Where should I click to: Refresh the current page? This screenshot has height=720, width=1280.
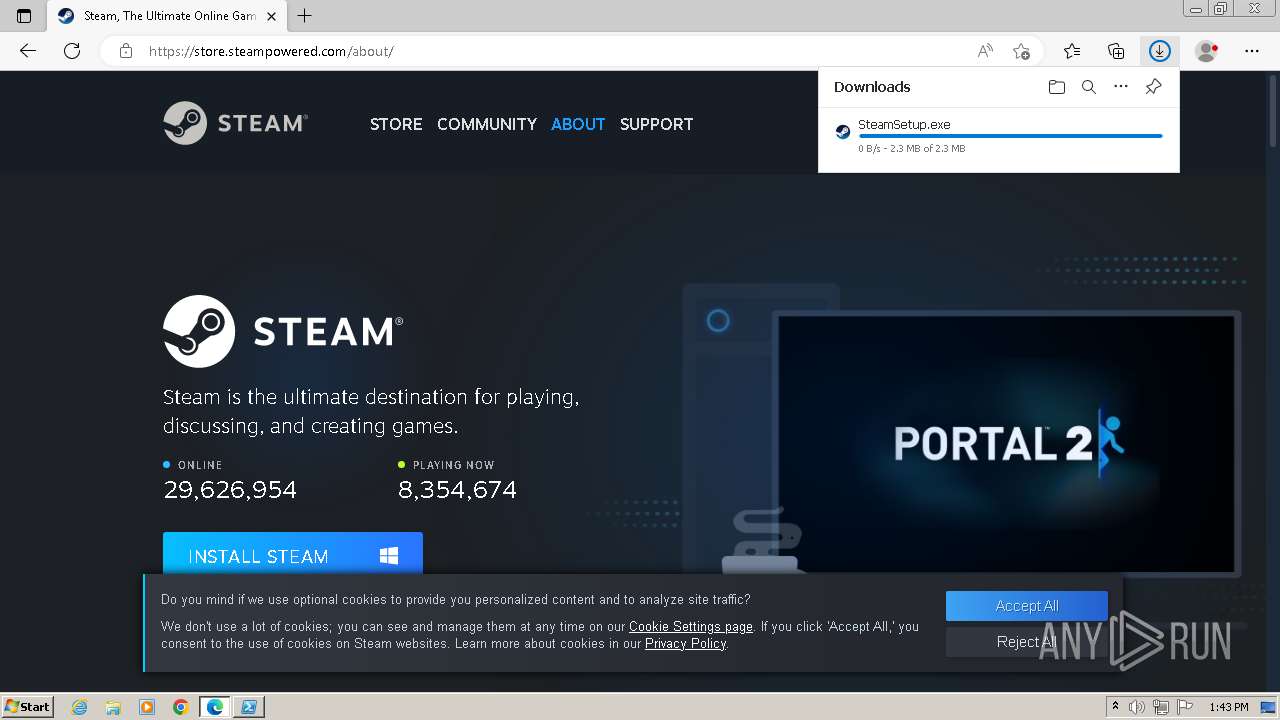72,51
